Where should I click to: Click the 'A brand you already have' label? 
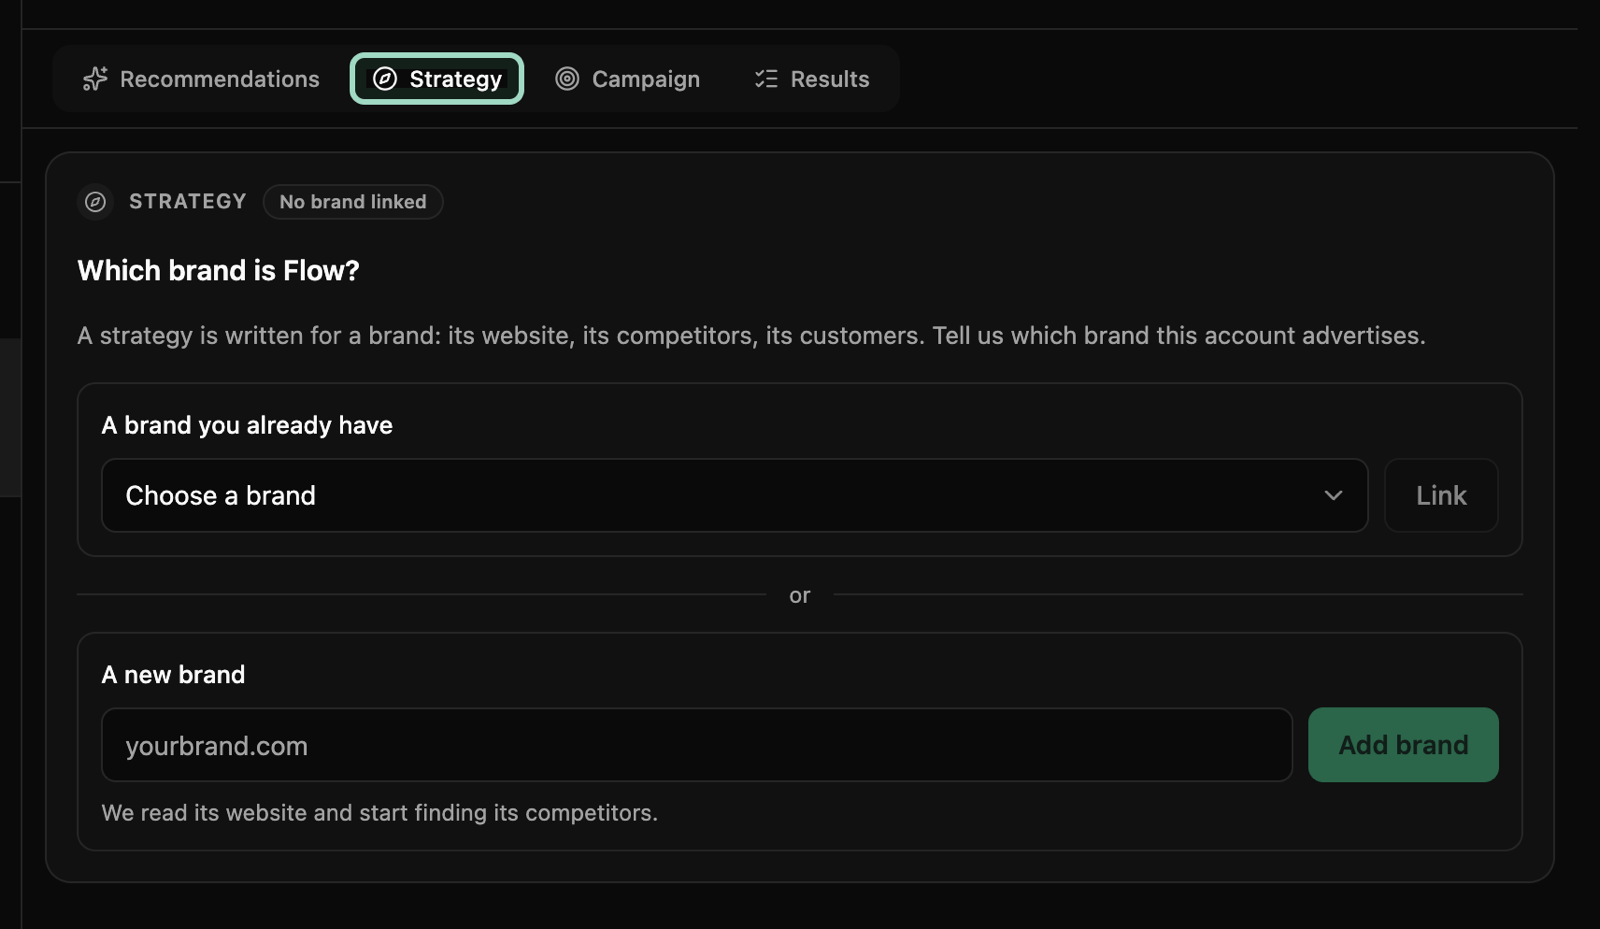pyautogui.click(x=247, y=425)
